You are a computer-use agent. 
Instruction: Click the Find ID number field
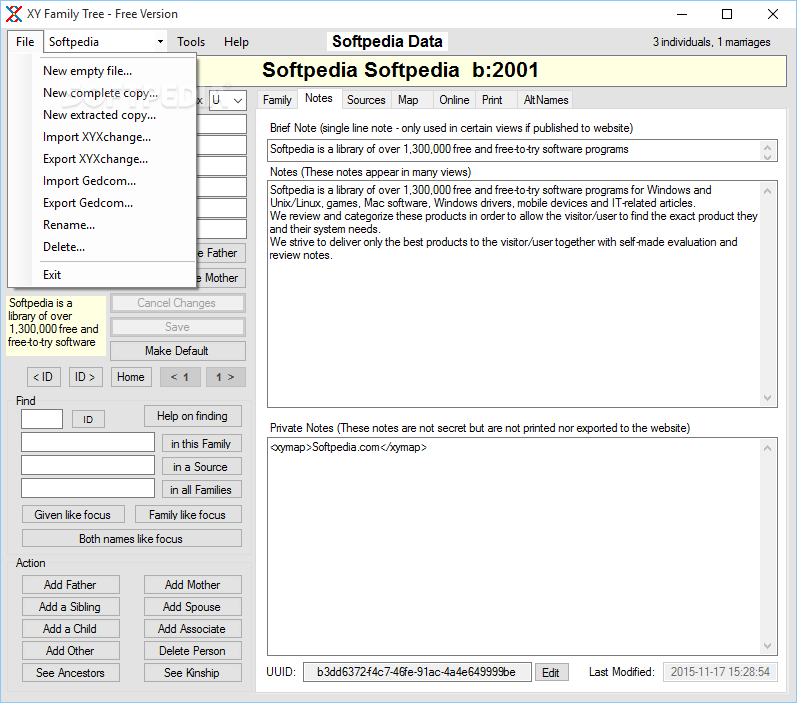coord(42,419)
